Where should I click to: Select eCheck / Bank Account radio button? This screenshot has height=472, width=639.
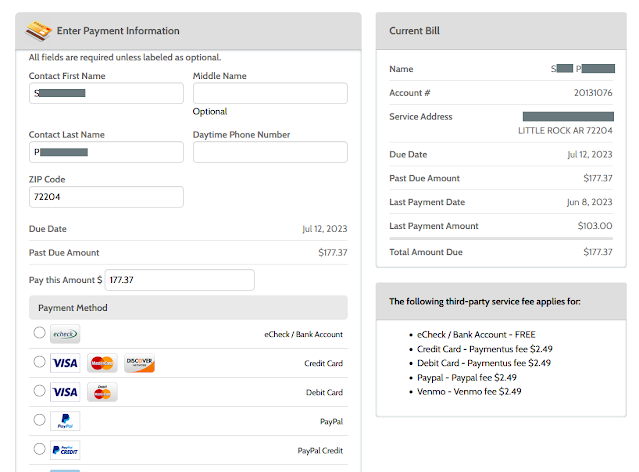40,333
